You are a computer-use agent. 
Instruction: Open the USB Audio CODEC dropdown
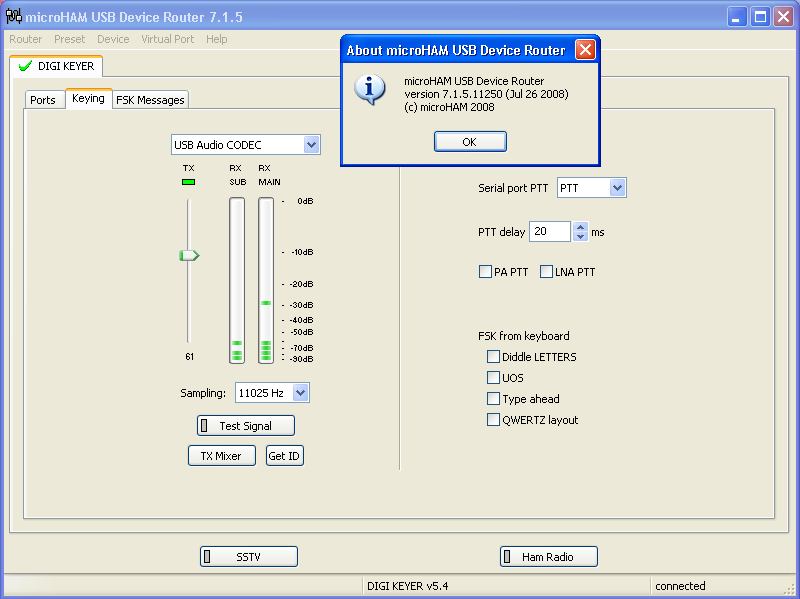coord(311,145)
